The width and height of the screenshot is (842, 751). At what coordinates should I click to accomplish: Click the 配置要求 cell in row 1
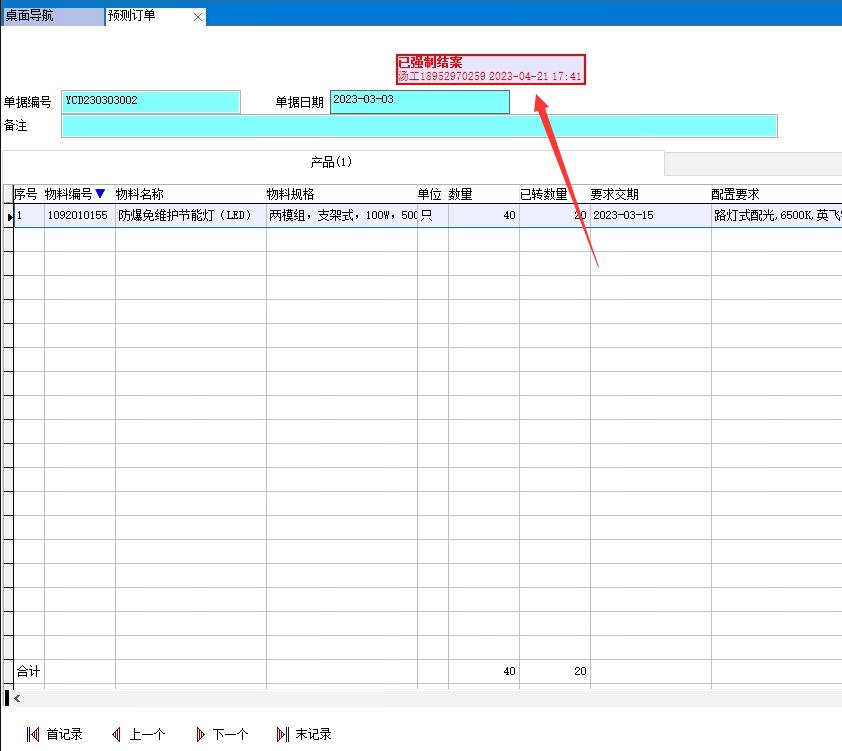pyautogui.click(x=776, y=216)
